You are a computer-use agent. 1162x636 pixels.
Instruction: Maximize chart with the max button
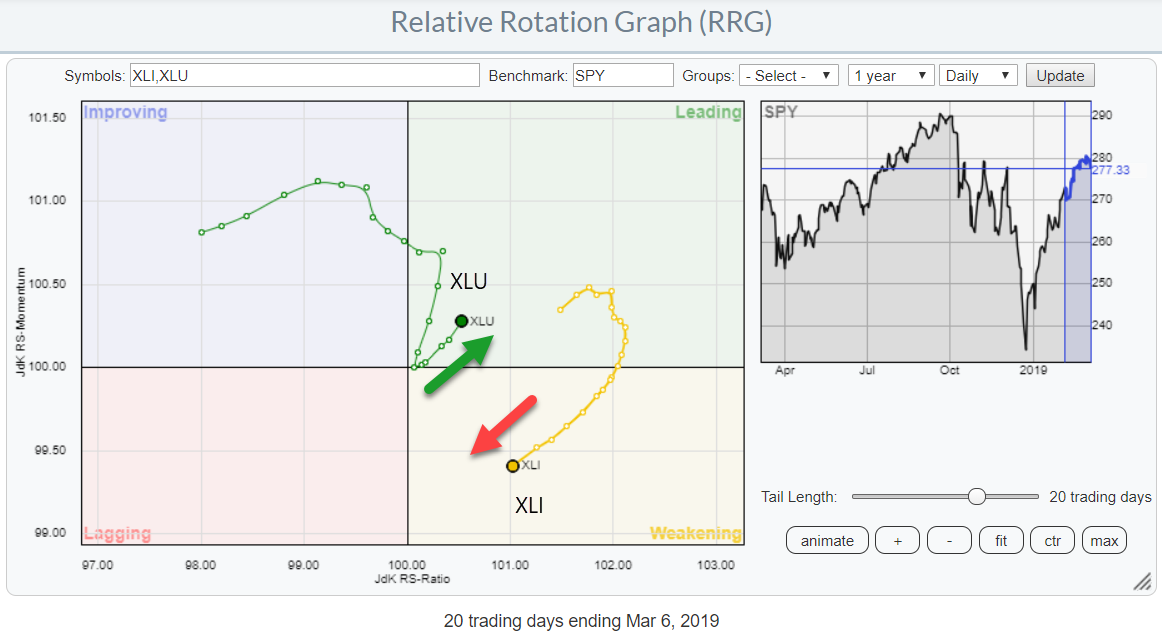1104,541
